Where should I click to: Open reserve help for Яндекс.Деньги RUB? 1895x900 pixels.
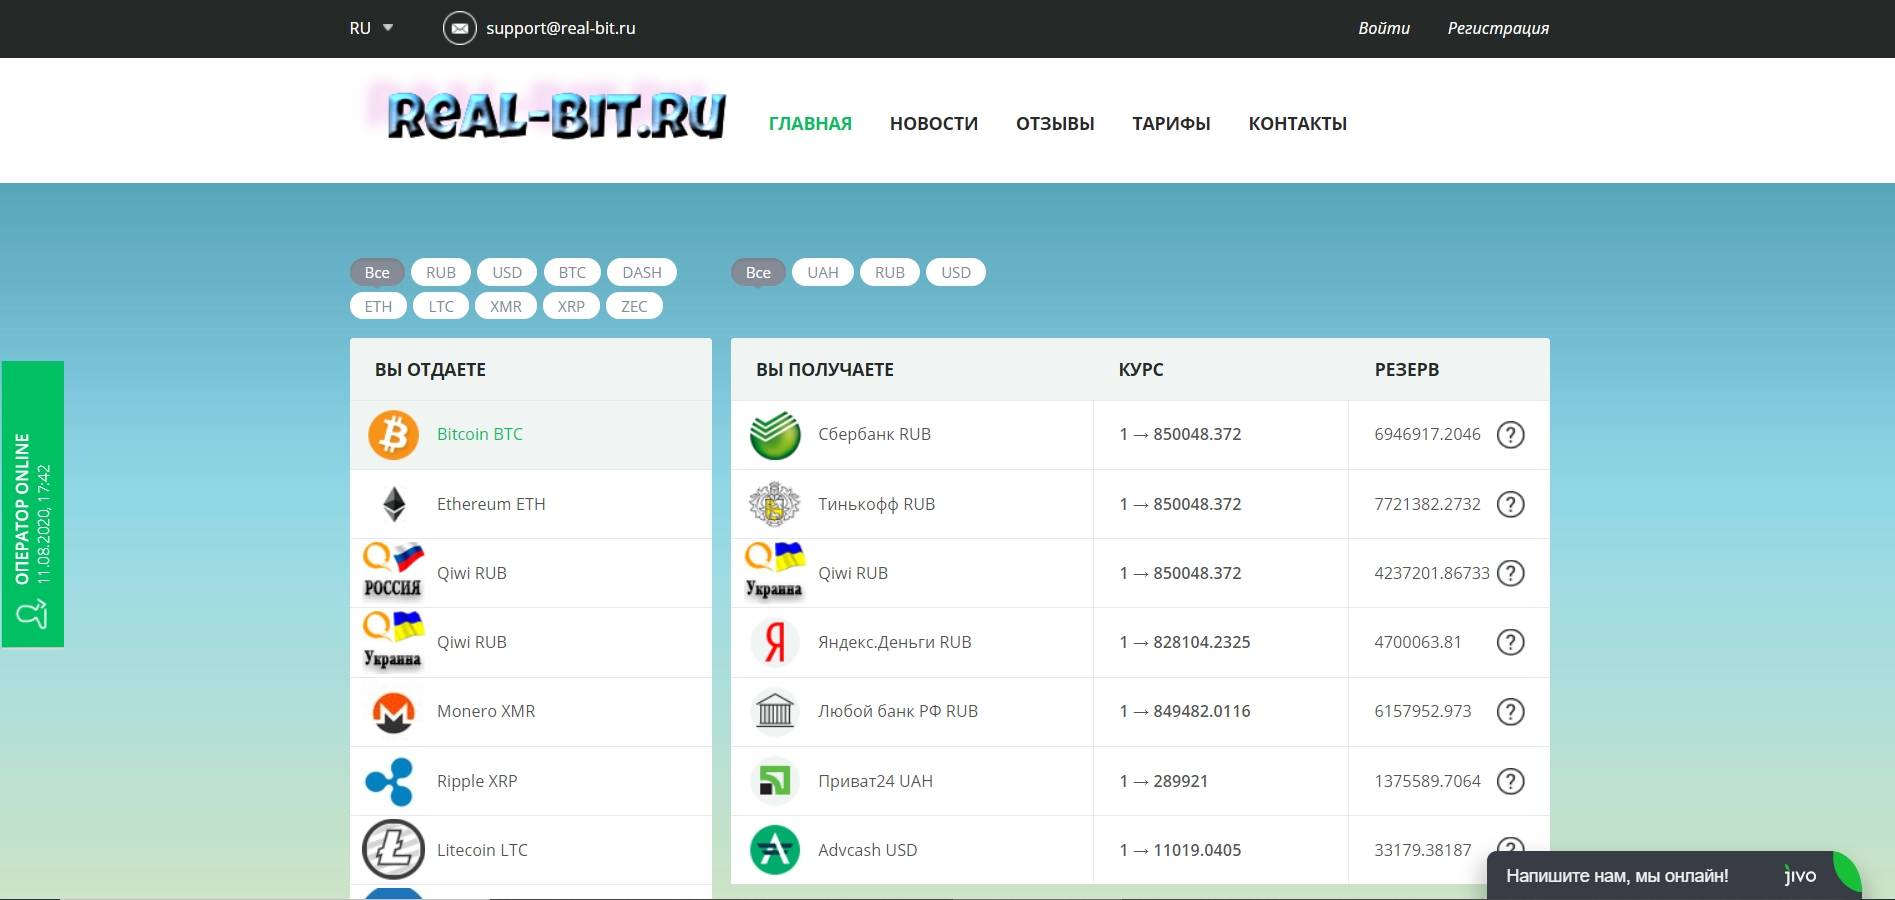1510,642
